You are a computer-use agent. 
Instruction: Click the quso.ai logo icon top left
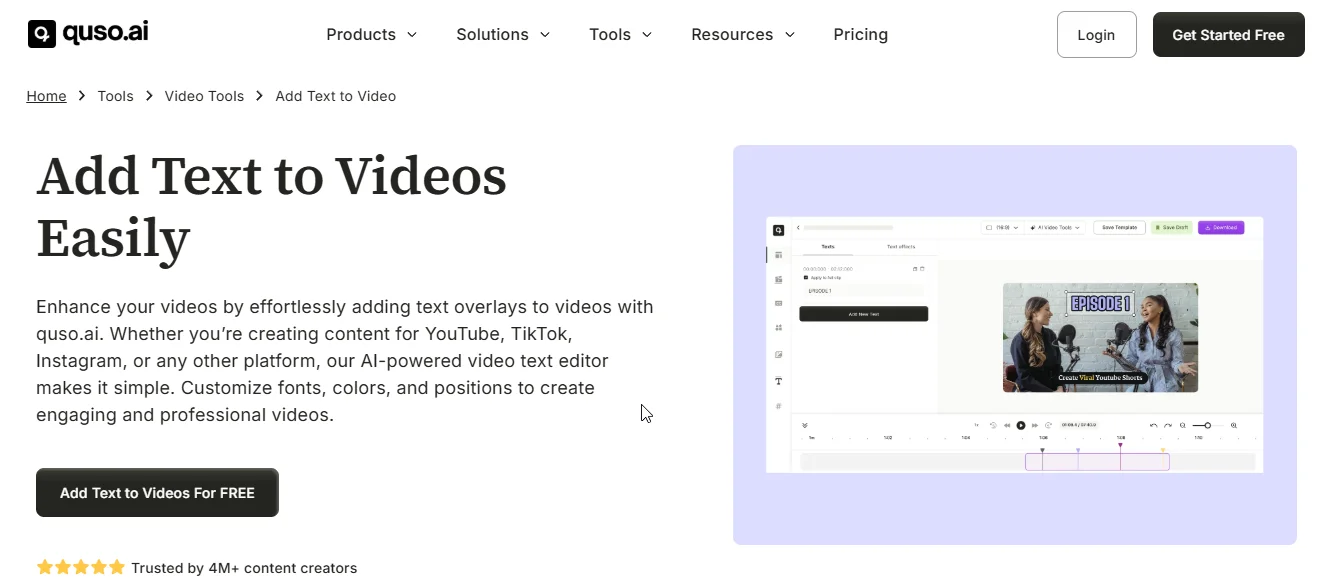[x=40, y=33]
